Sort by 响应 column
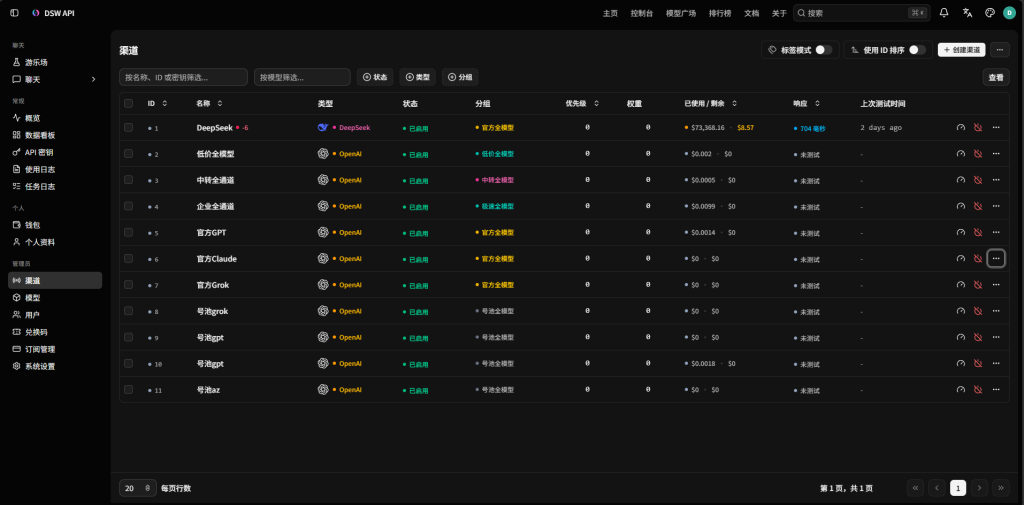 807,103
